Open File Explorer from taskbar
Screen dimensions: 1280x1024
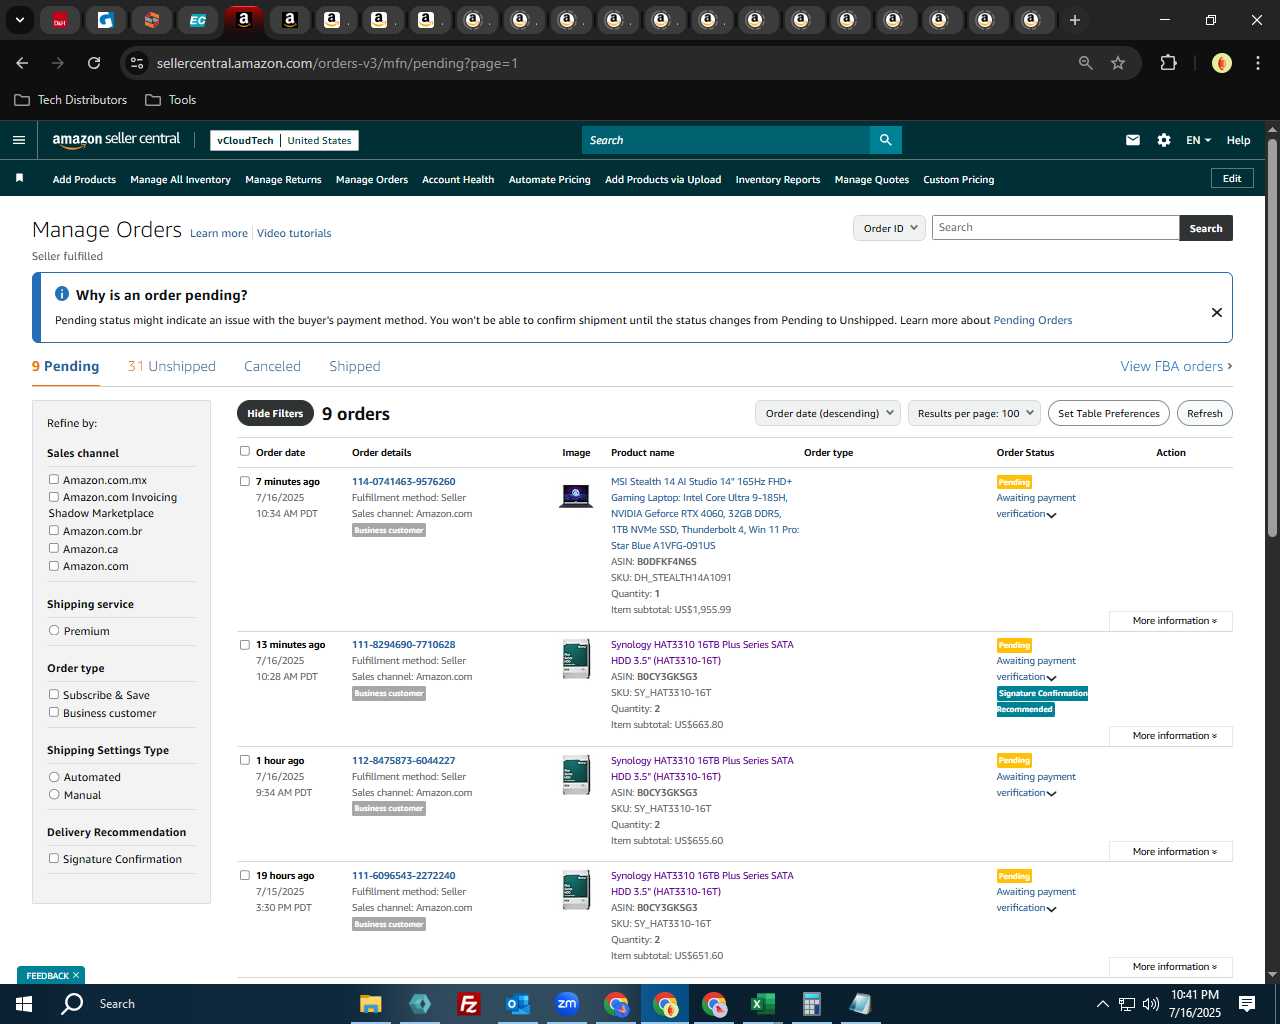click(371, 1004)
